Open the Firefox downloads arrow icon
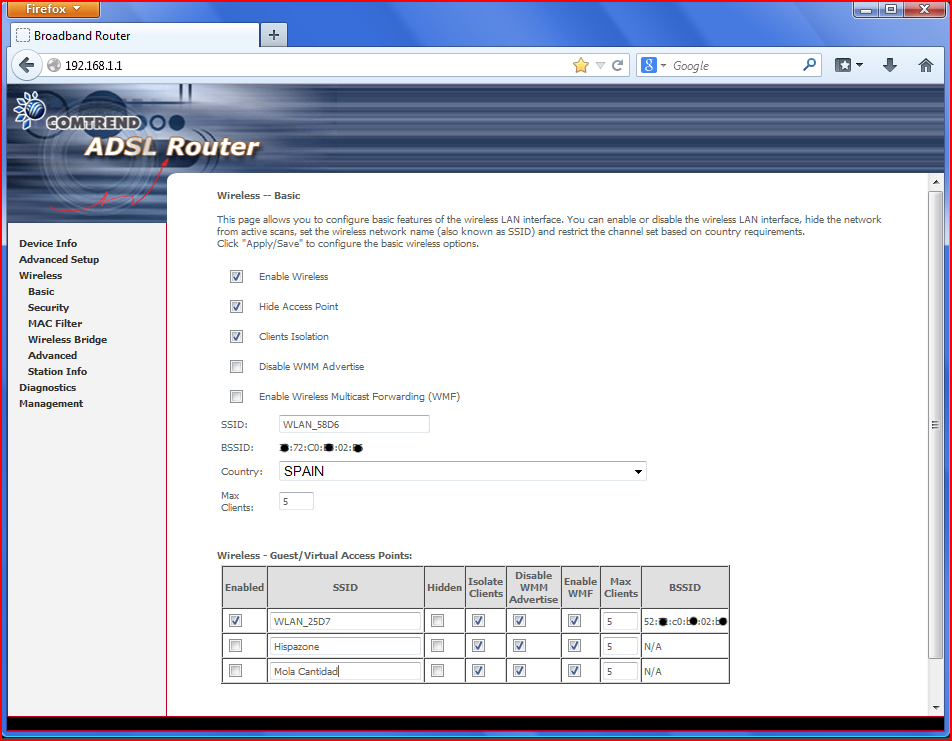This screenshot has width=952, height=741. 890,65
